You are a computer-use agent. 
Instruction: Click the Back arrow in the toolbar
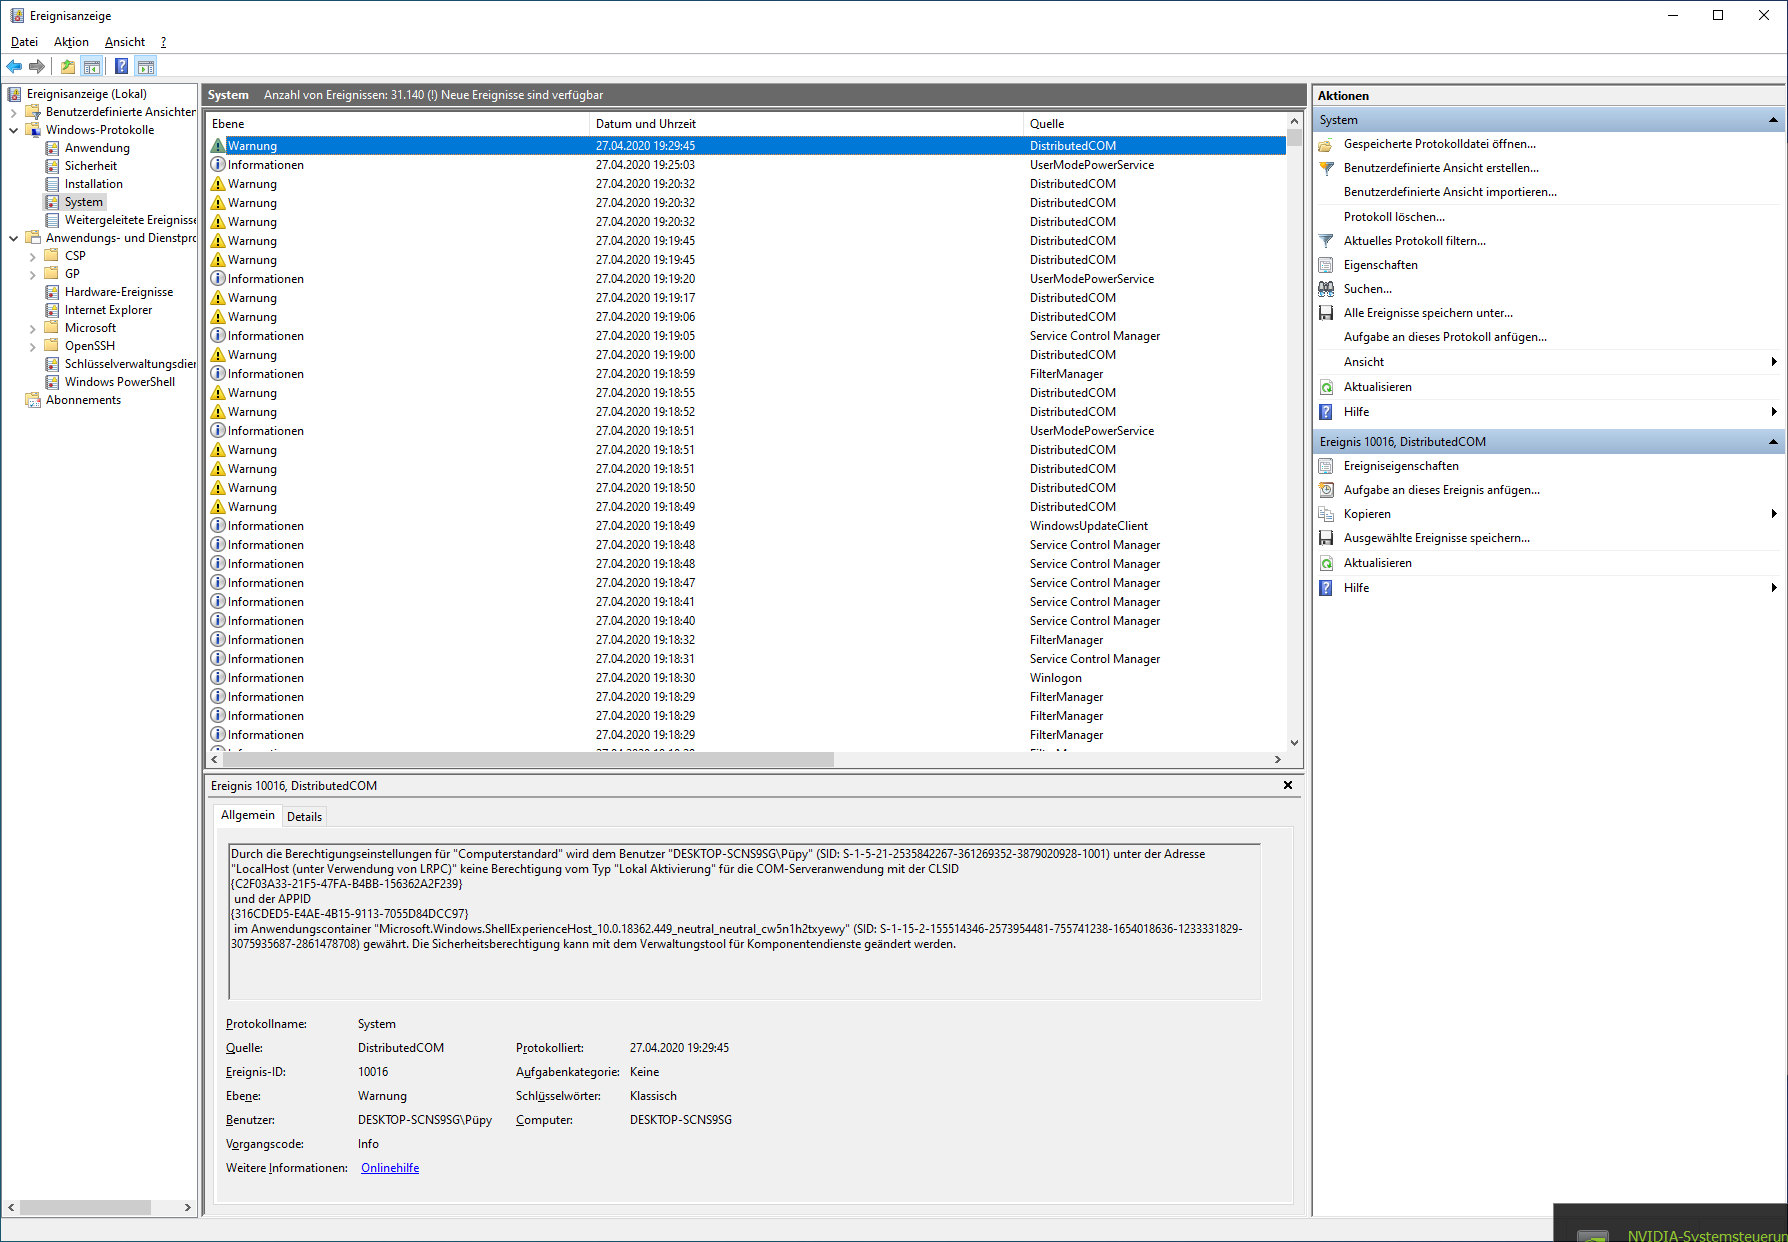(x=14, y=67)
